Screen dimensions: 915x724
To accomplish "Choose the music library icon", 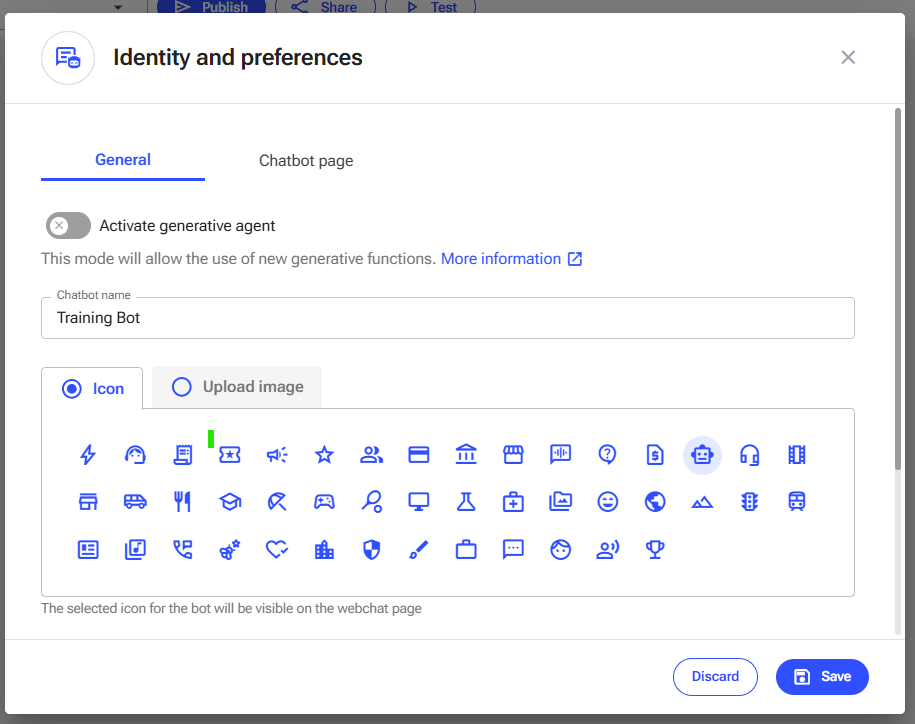I will [135, 550].
